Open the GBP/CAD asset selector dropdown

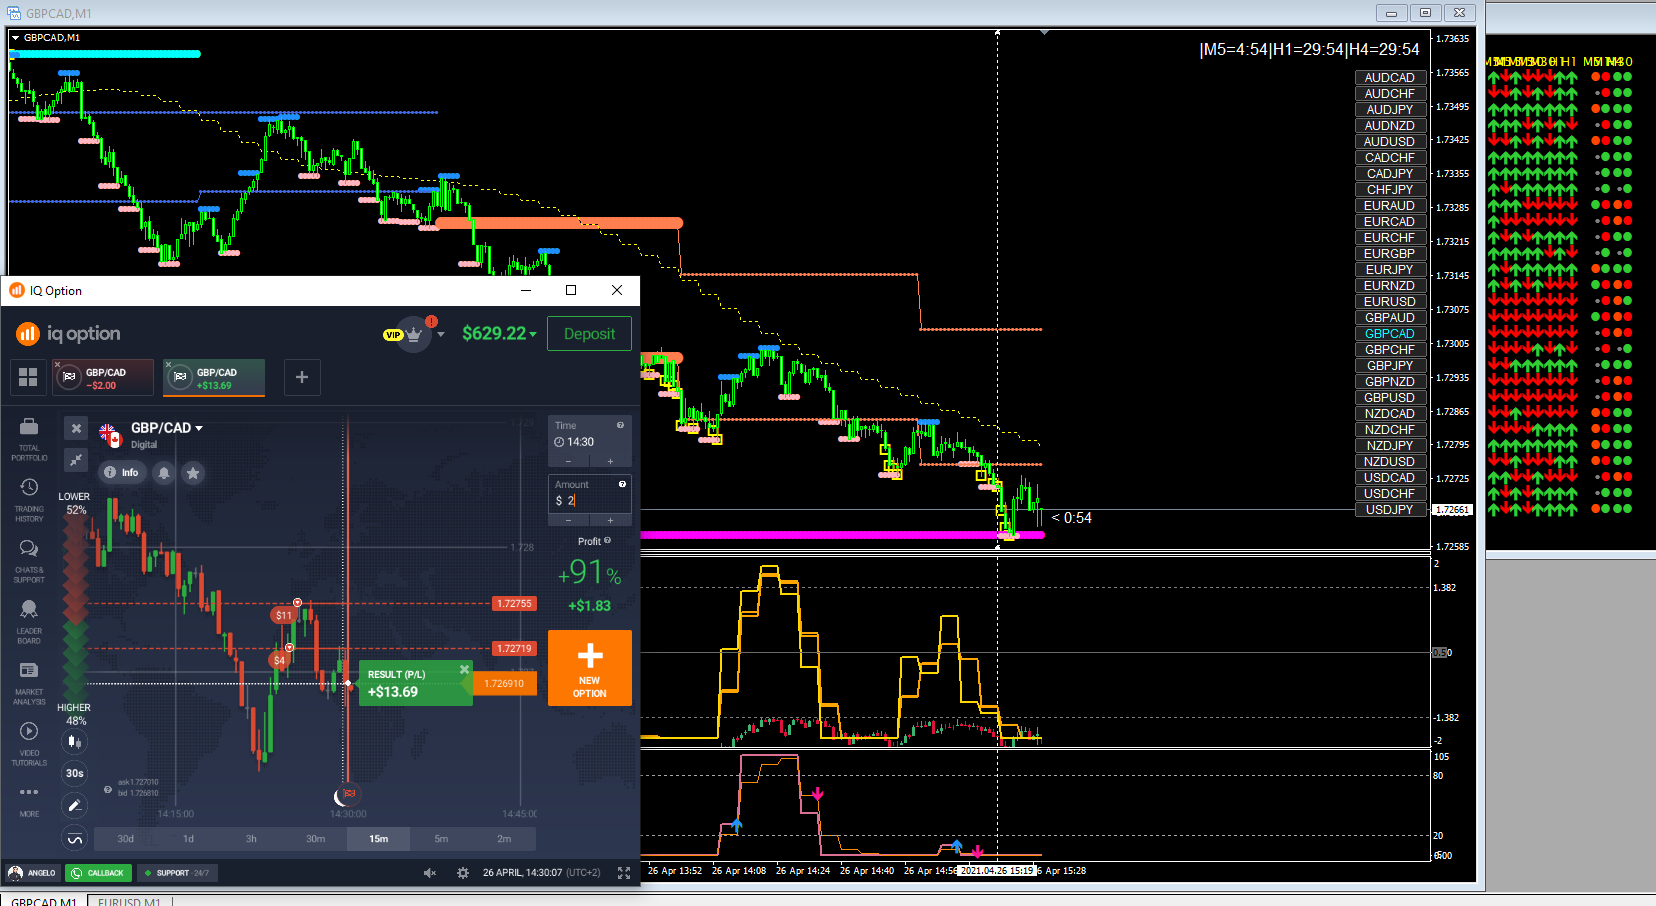[166, 428]
